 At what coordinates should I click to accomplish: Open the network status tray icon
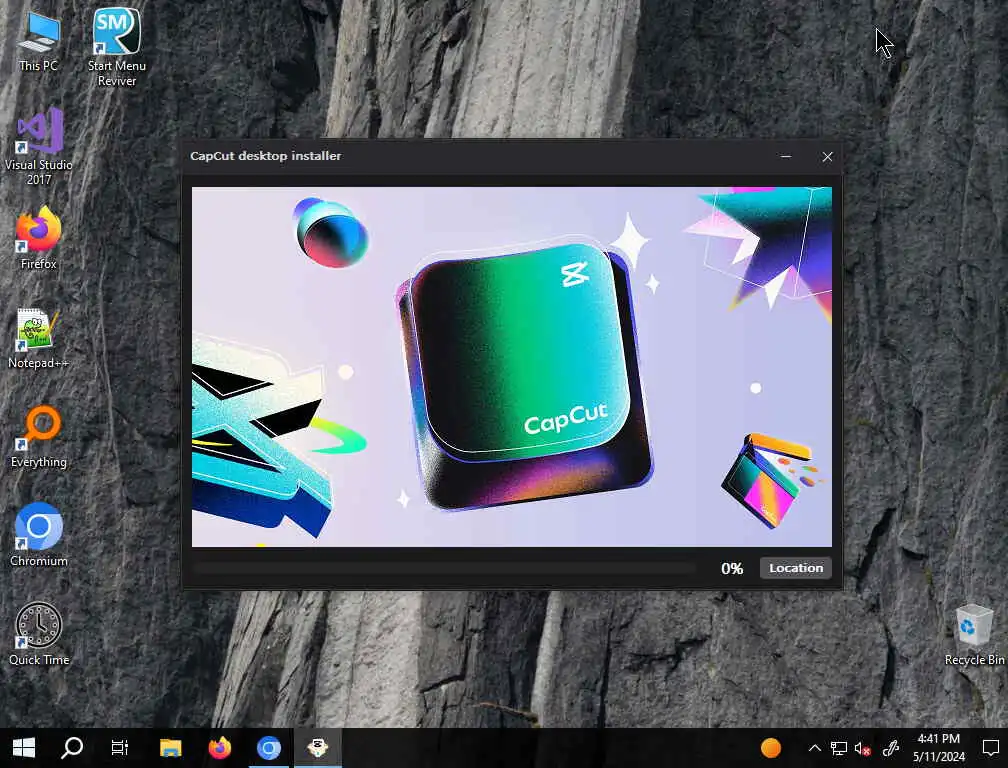click(838, 748)
